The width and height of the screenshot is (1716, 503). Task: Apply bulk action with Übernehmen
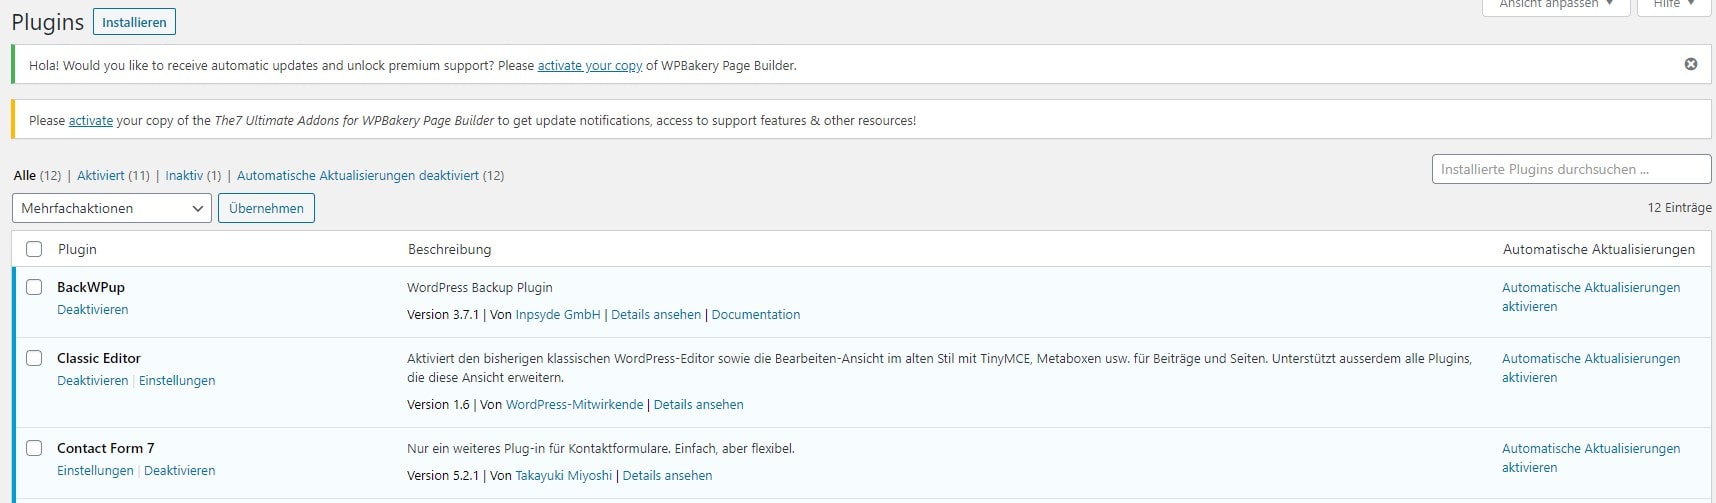266,208
